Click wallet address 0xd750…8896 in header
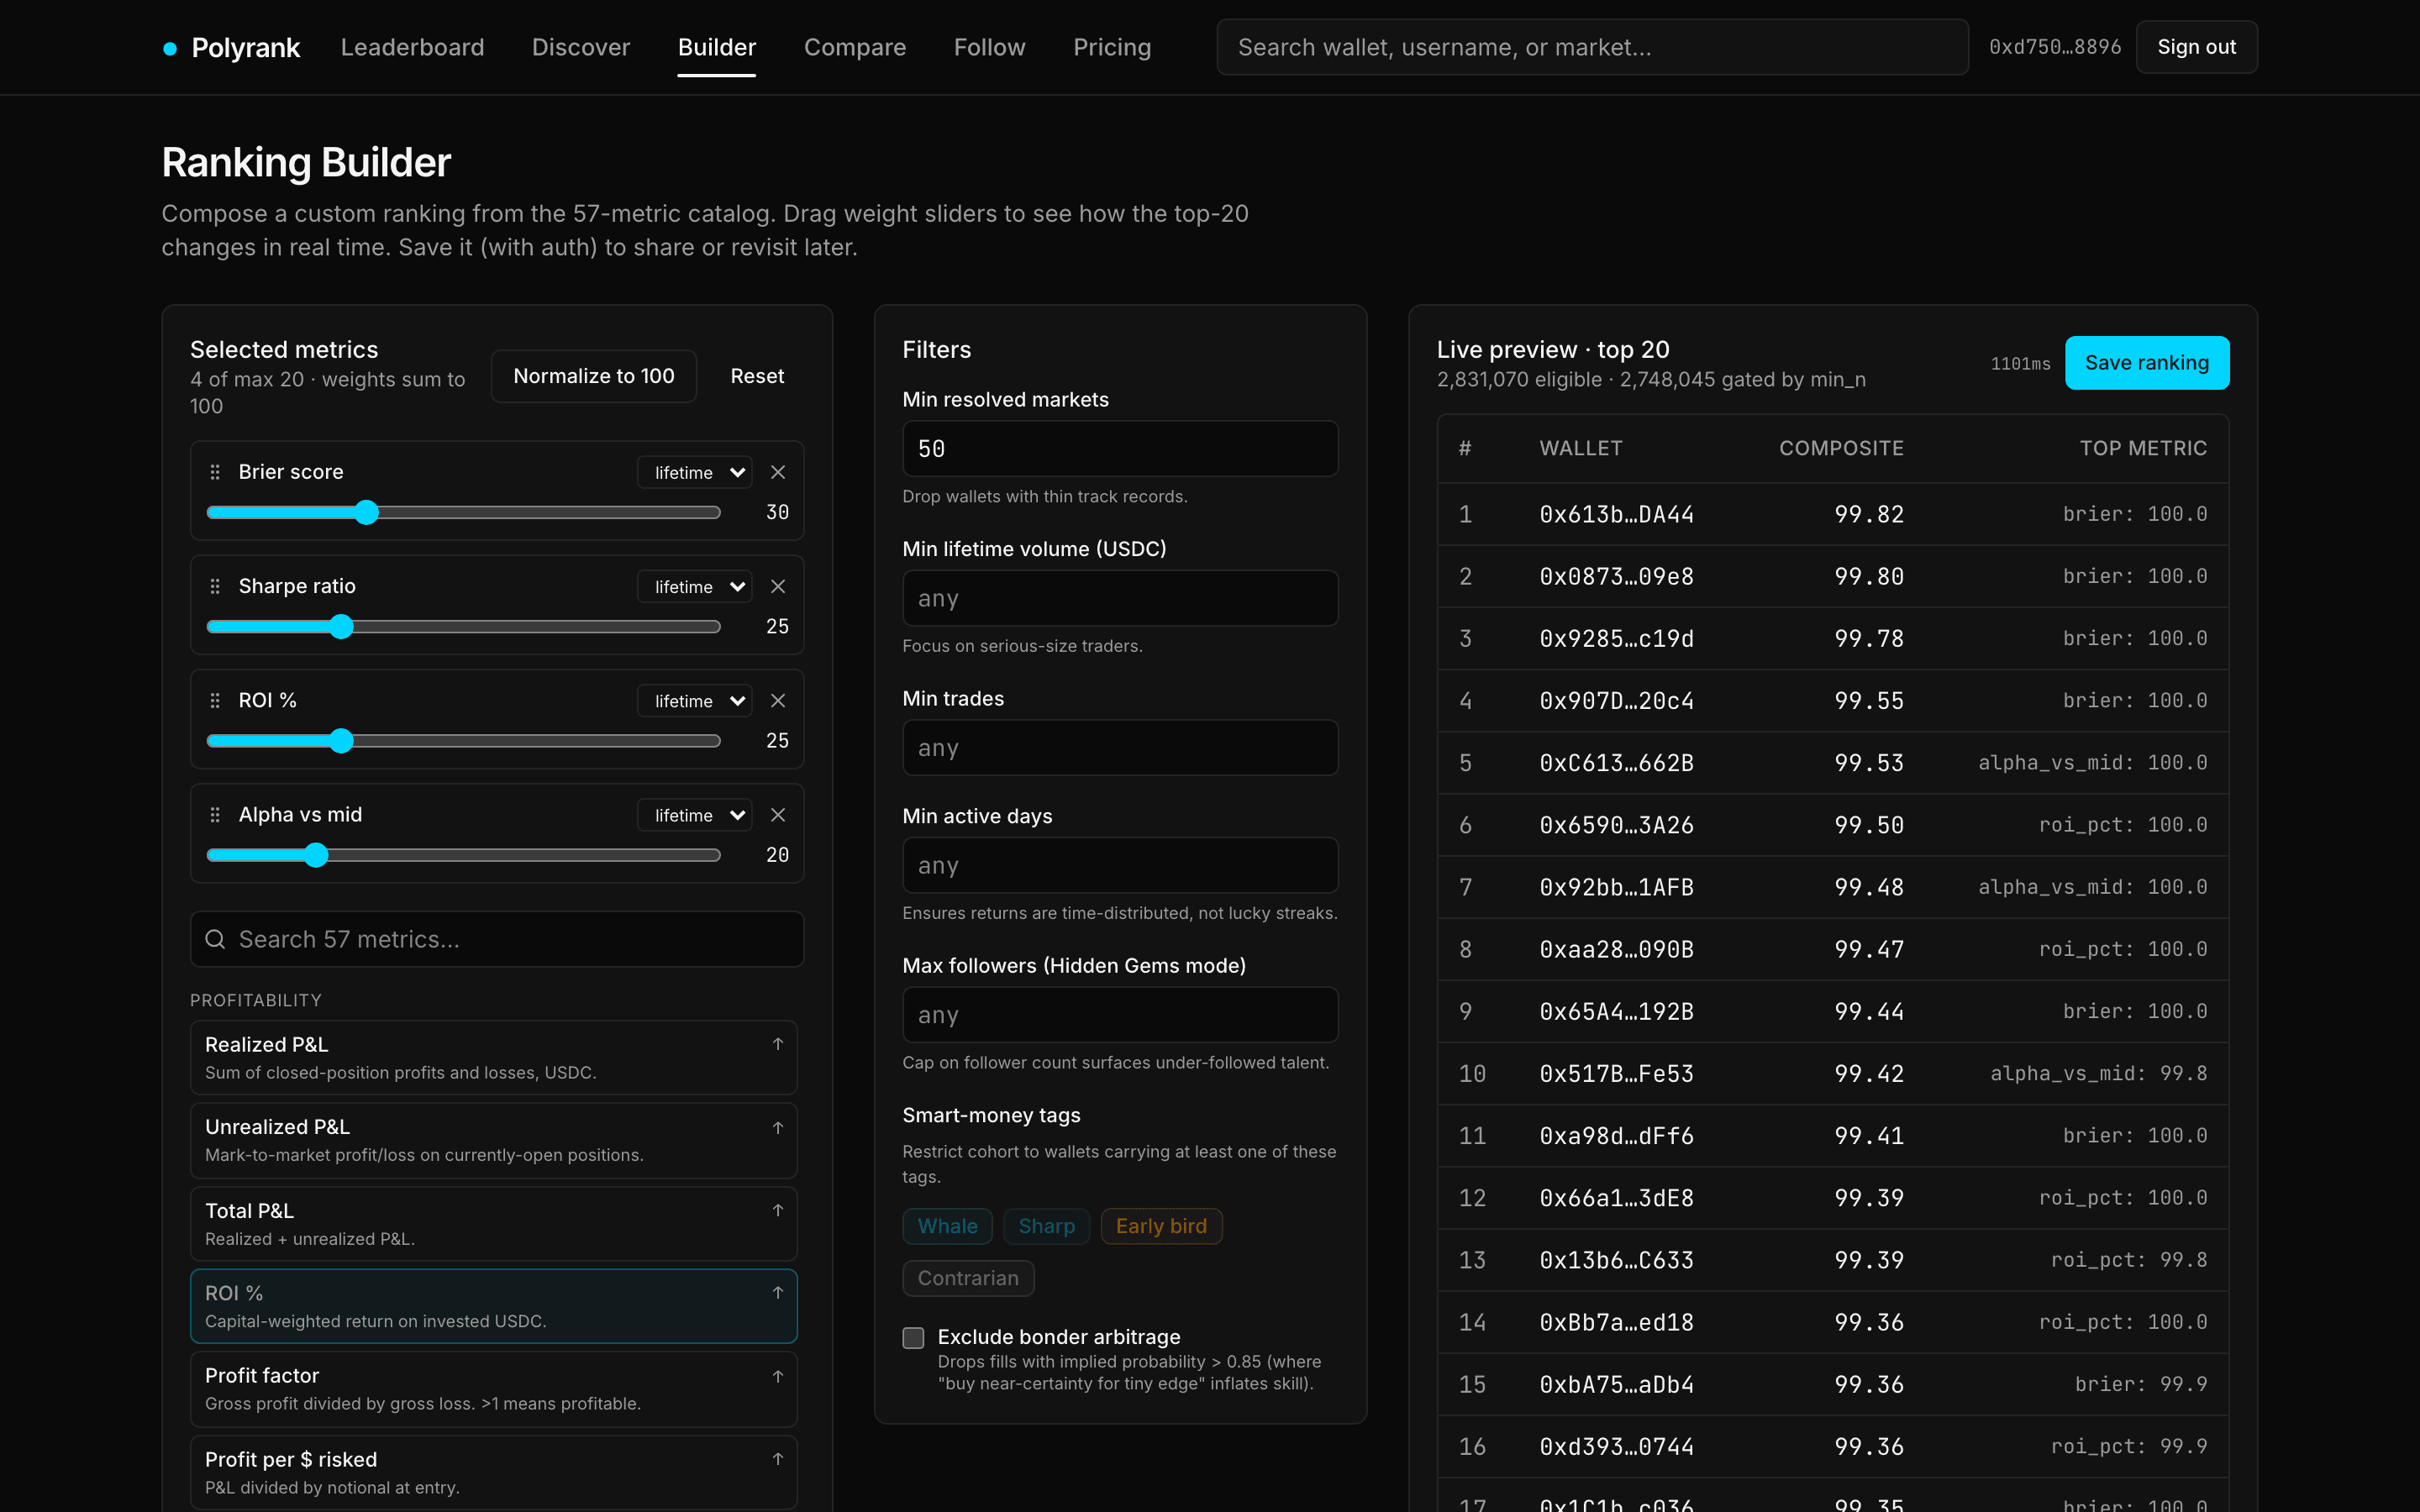This screenshot has height=1512, width=2420. click(2055, 47)
